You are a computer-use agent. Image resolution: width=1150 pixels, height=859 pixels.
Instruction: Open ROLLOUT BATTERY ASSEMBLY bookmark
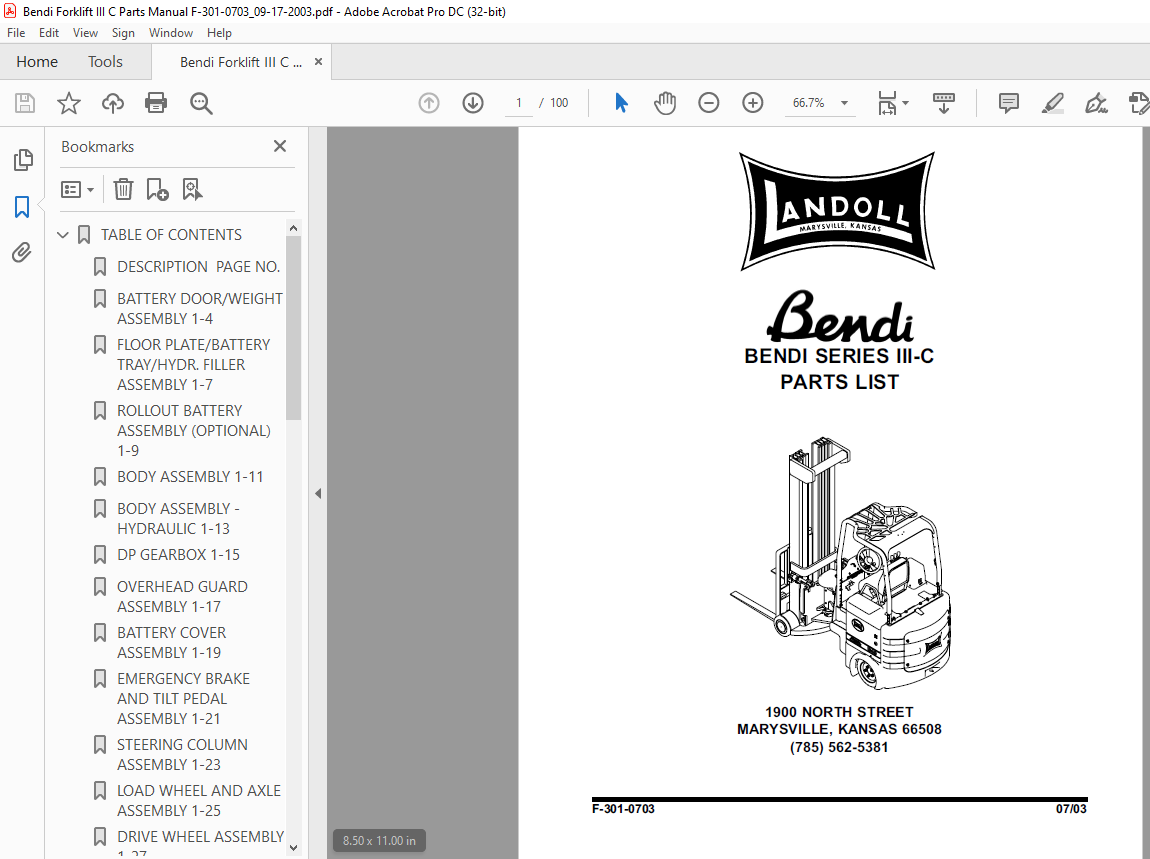pos(194,431)
